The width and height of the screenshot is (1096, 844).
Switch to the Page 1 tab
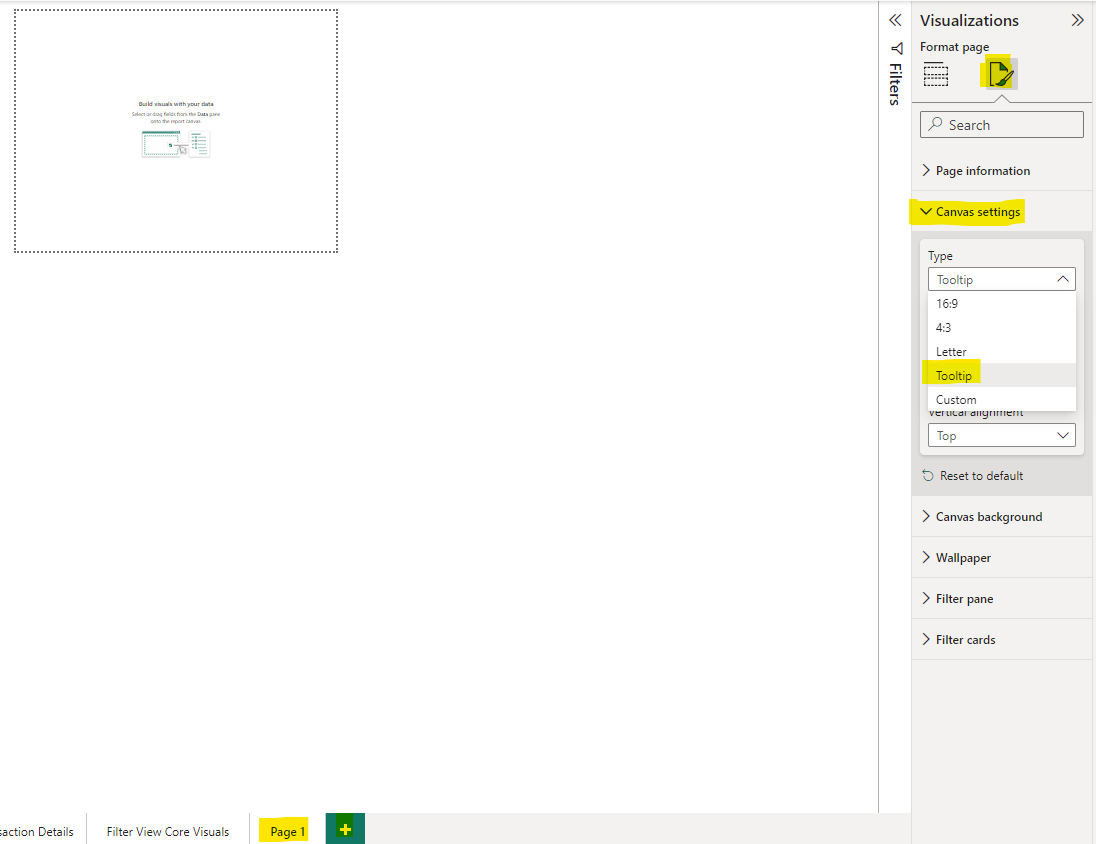click(287, 831)
